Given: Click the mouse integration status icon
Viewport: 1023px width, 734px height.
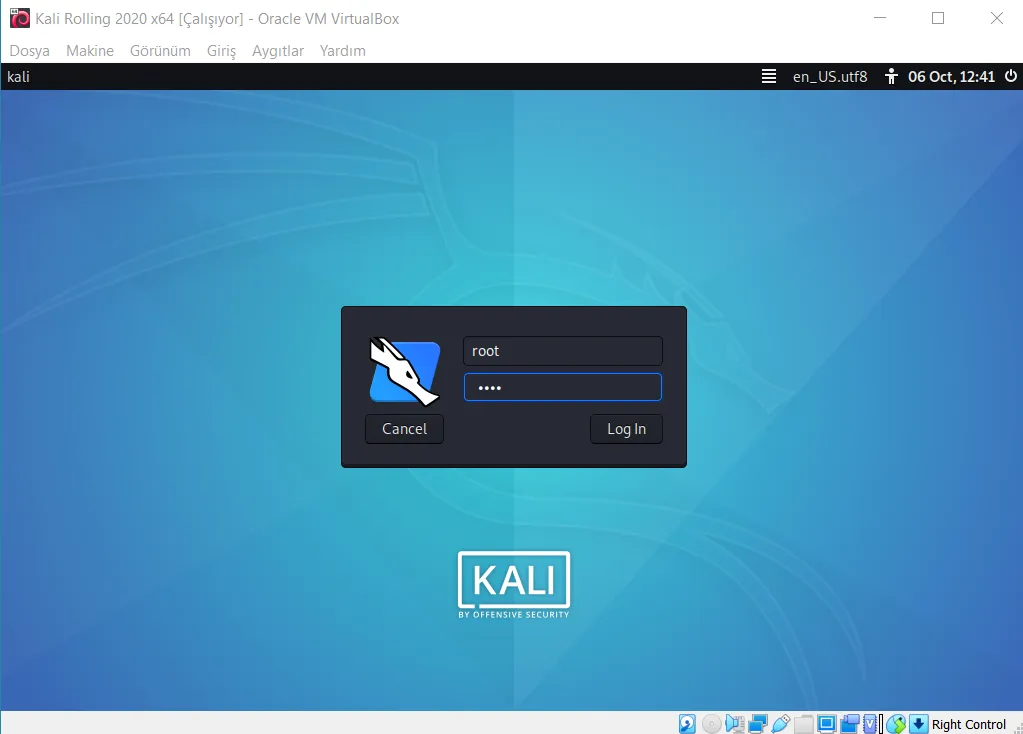Looking at the screenshot, I should (896, 724).
